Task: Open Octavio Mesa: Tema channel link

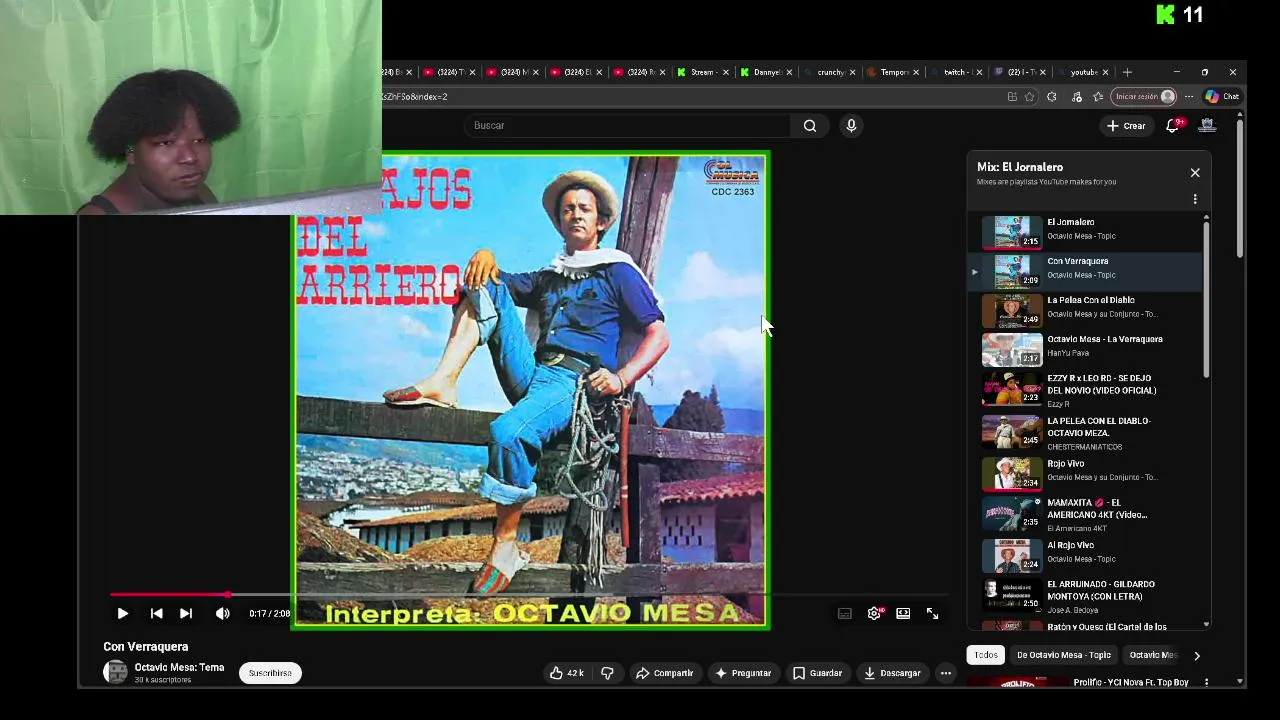Action: click(180, 667)
